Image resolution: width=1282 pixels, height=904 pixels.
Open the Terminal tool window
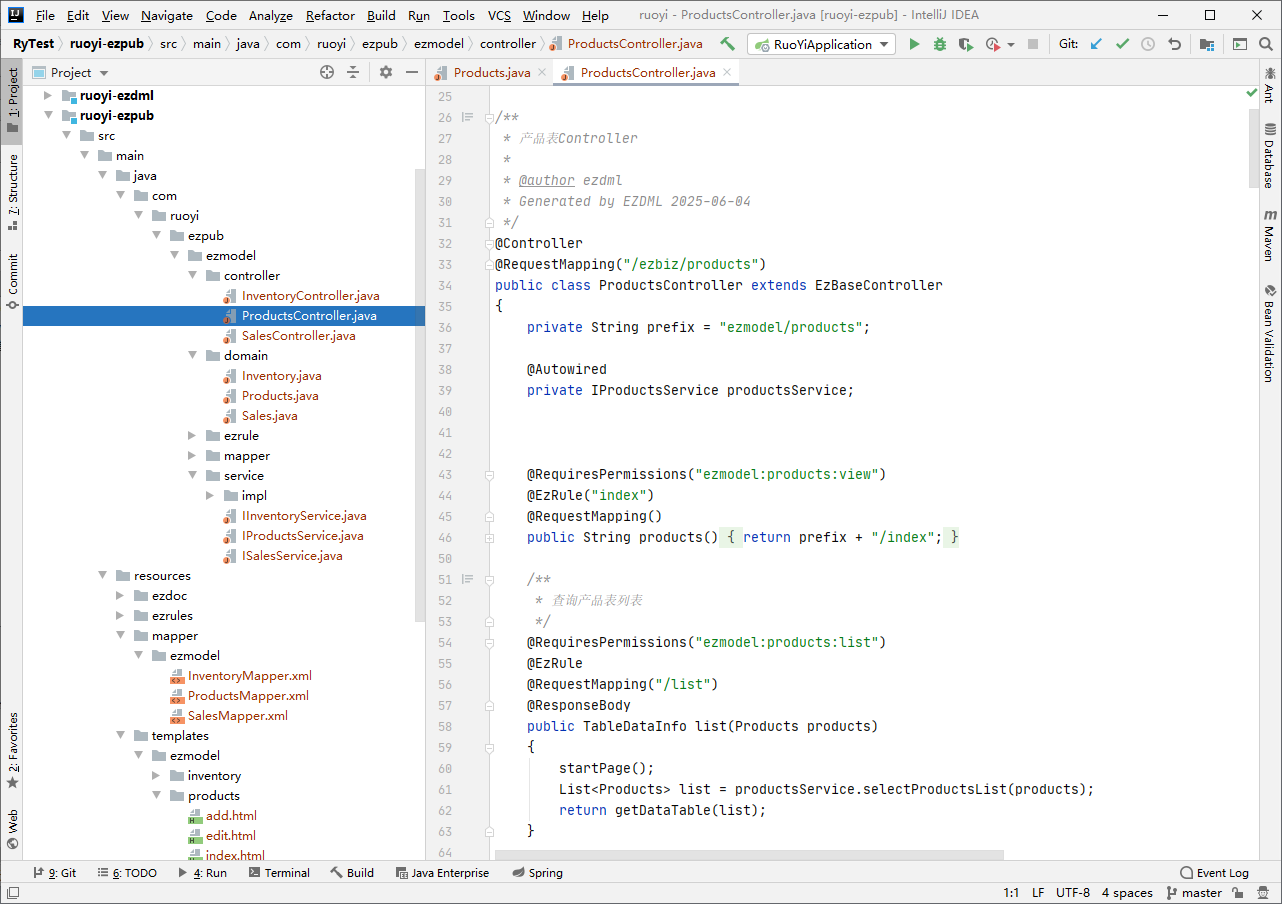pos(278,873)
